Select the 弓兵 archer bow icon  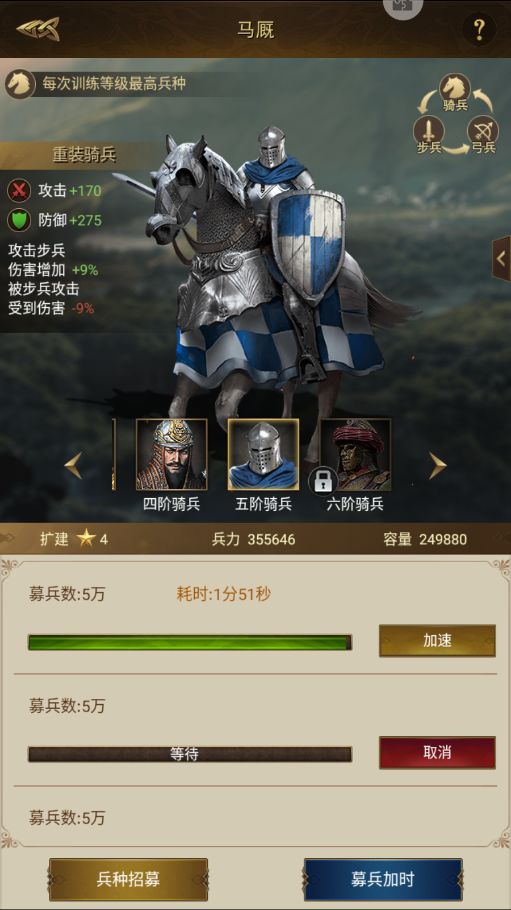483,131
